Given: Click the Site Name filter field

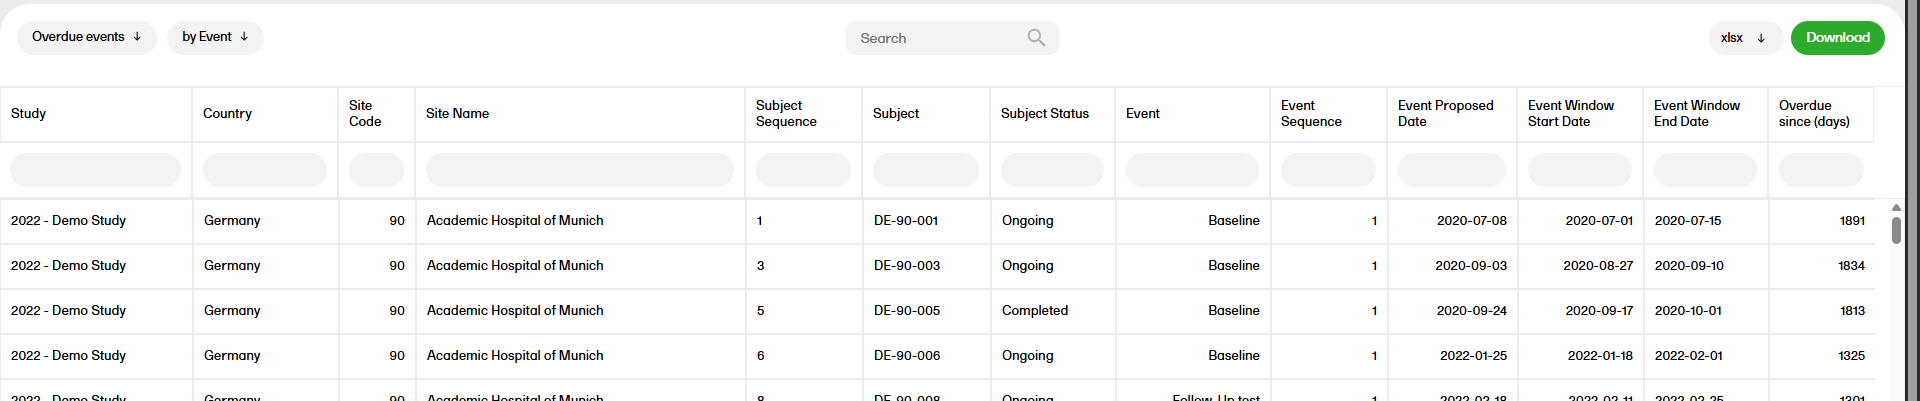Looking at the screenshot, I should click(x=579, y=170).
